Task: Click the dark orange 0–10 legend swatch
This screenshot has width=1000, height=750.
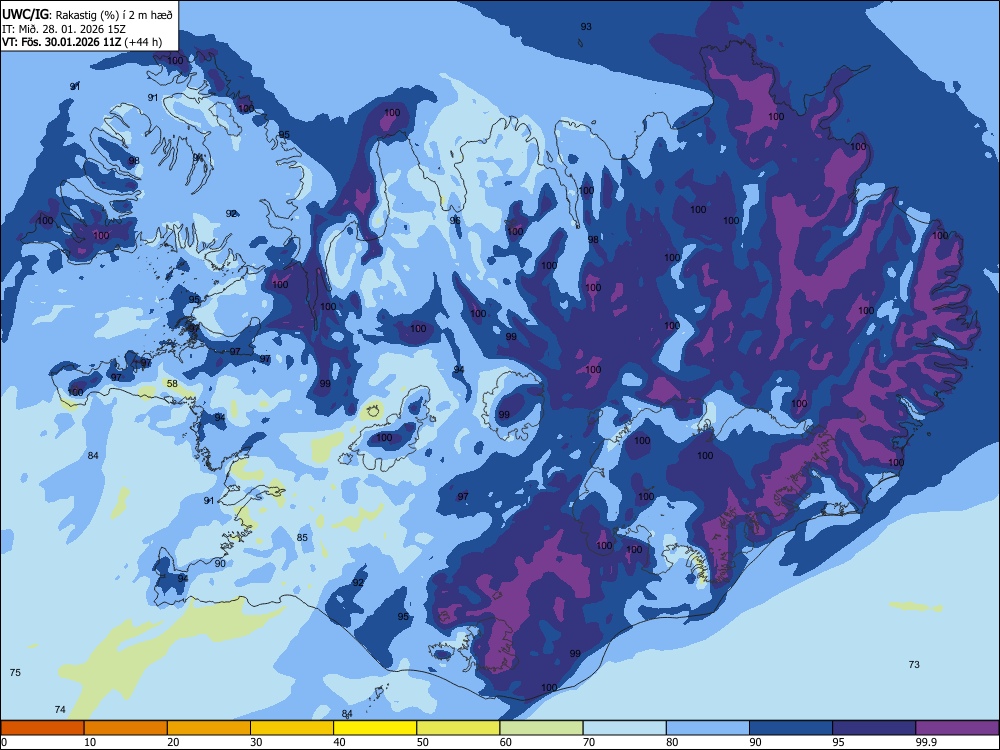Action: coord(42,728)
